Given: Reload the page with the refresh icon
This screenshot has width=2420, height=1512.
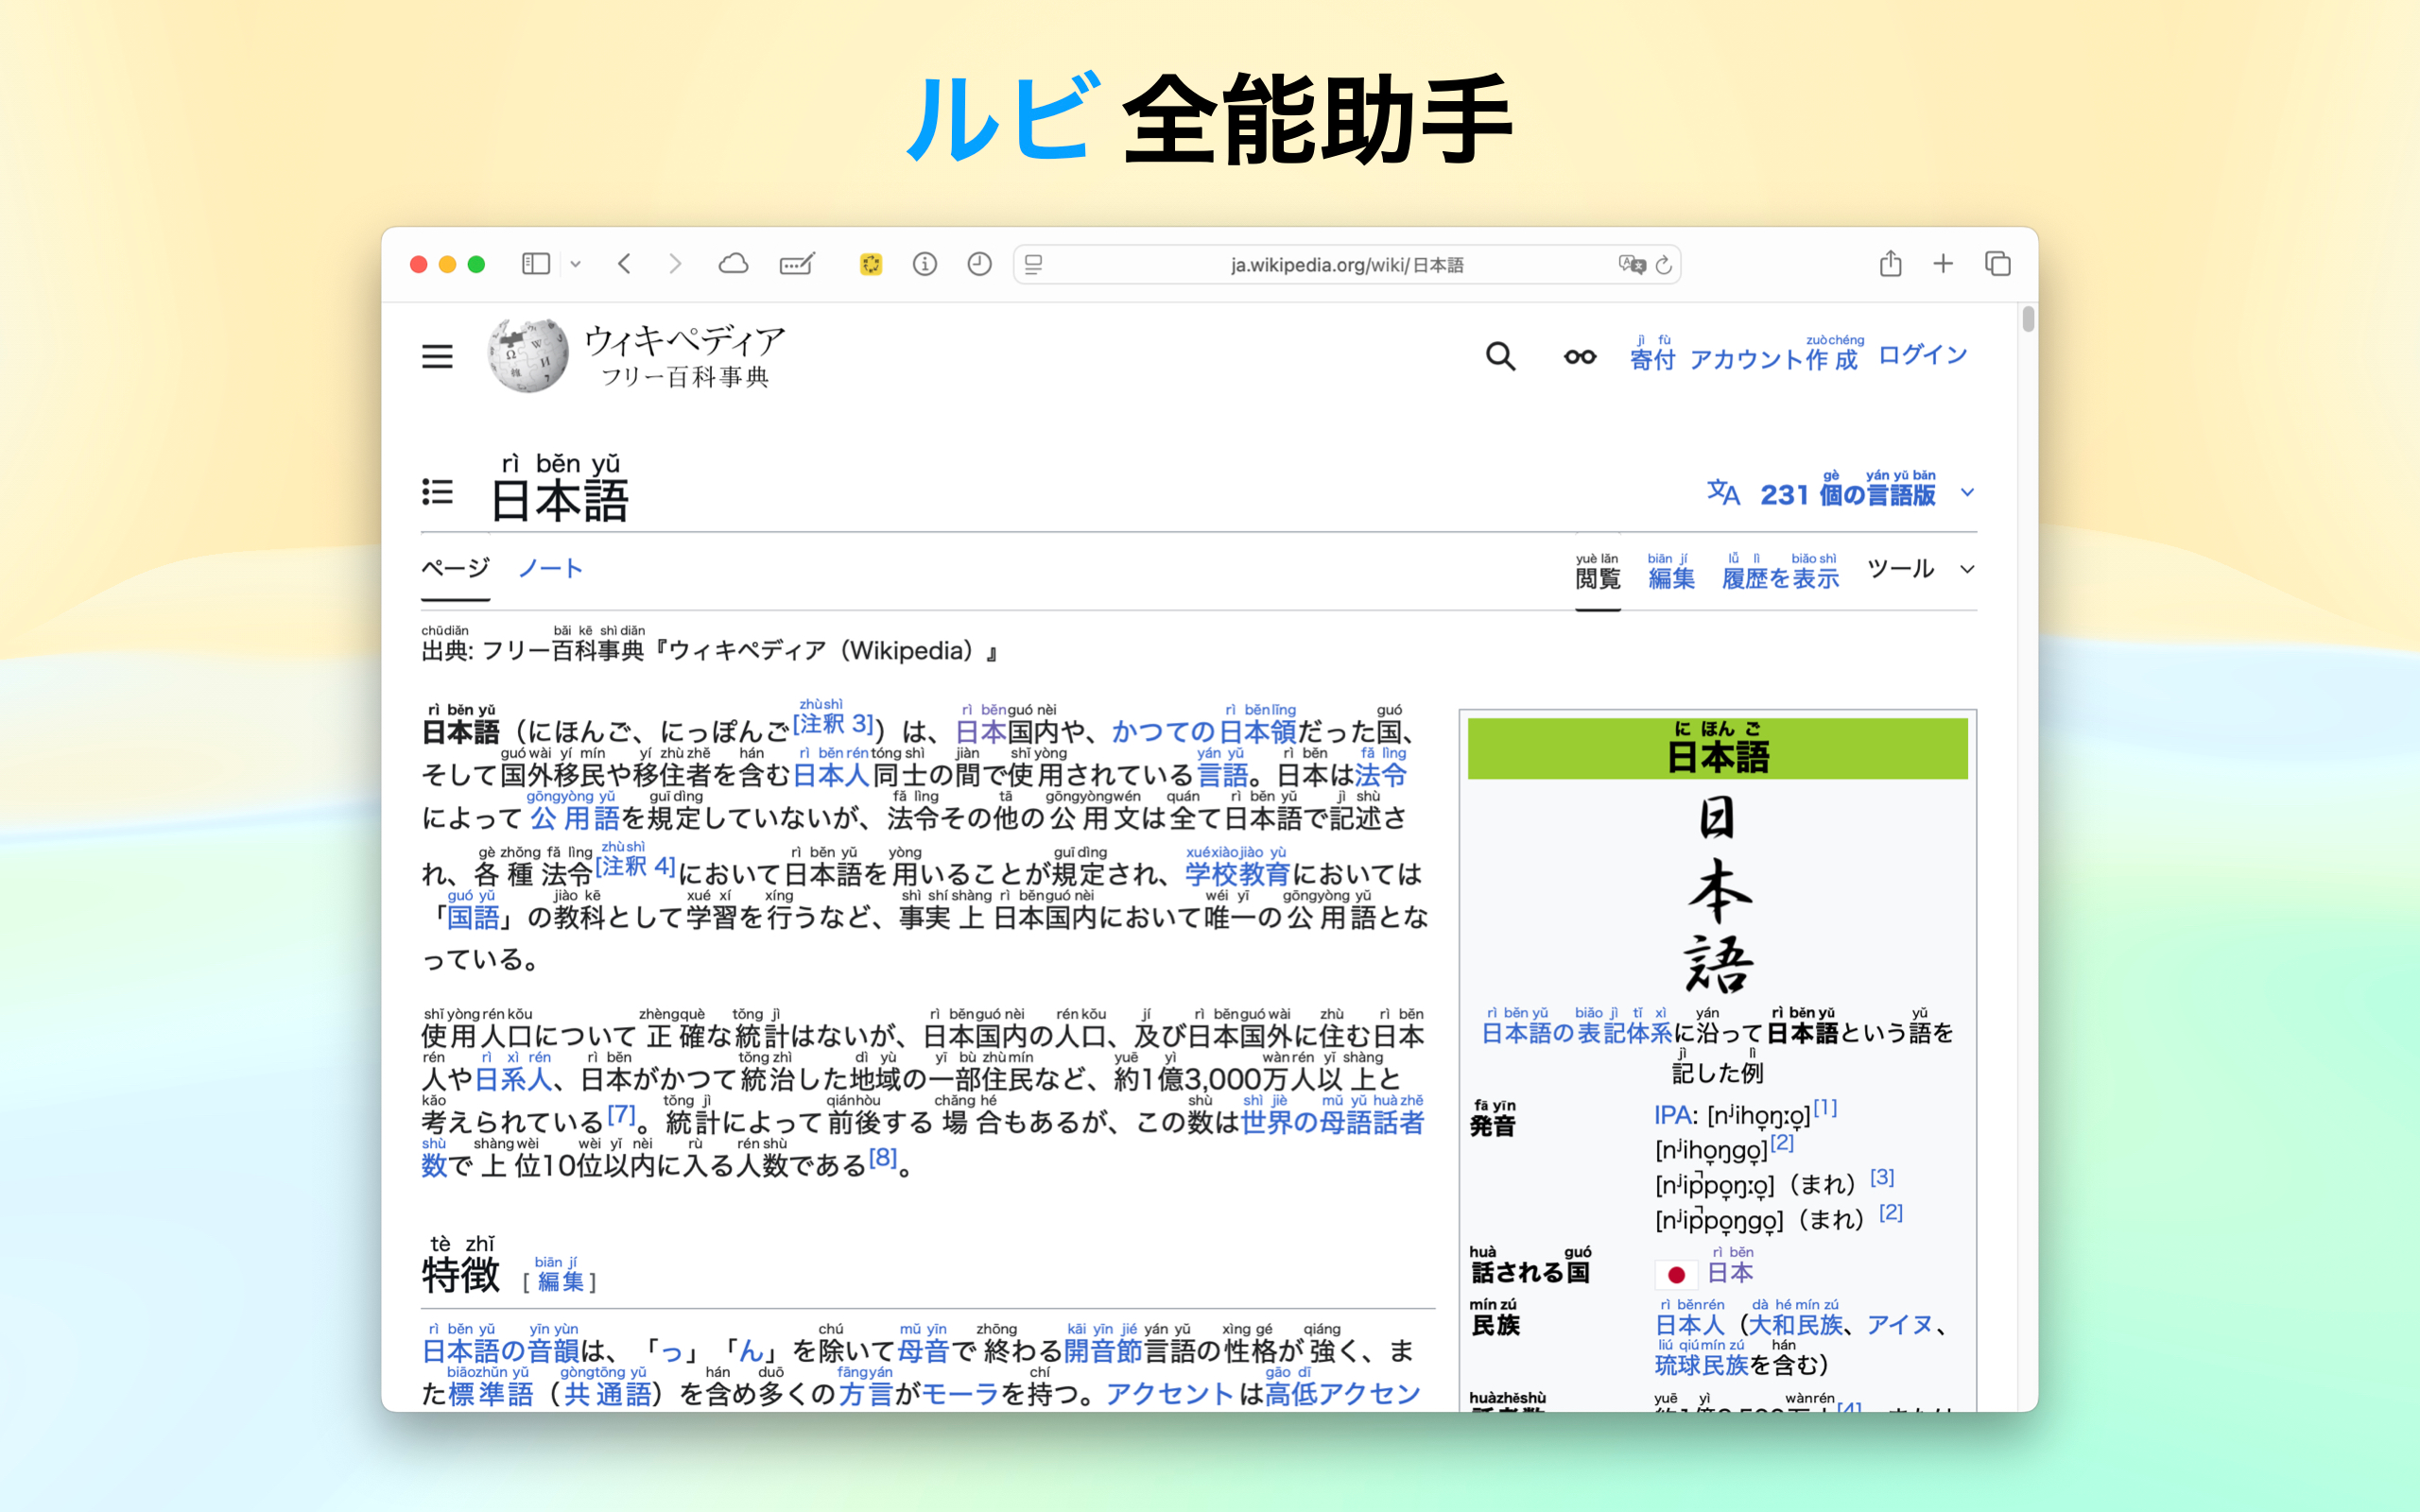Looking at the screenshot, I should pos(1664,265).
